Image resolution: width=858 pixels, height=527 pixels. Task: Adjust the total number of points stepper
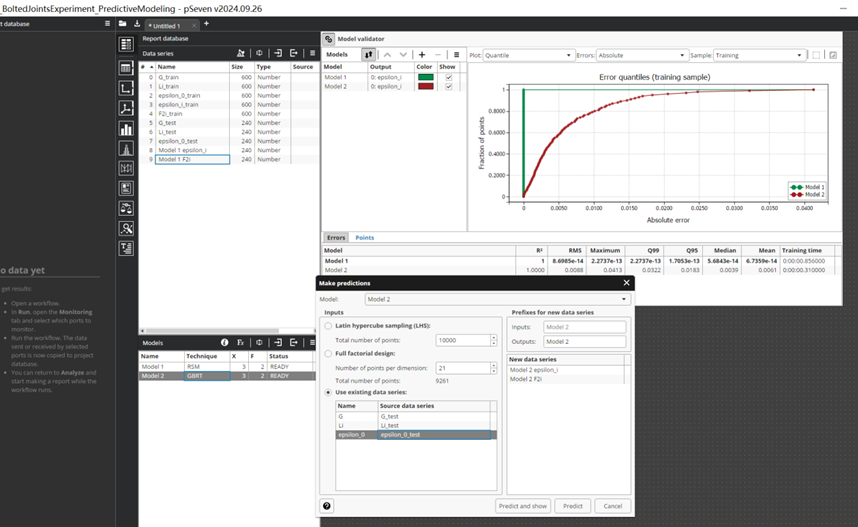(494, 340)
